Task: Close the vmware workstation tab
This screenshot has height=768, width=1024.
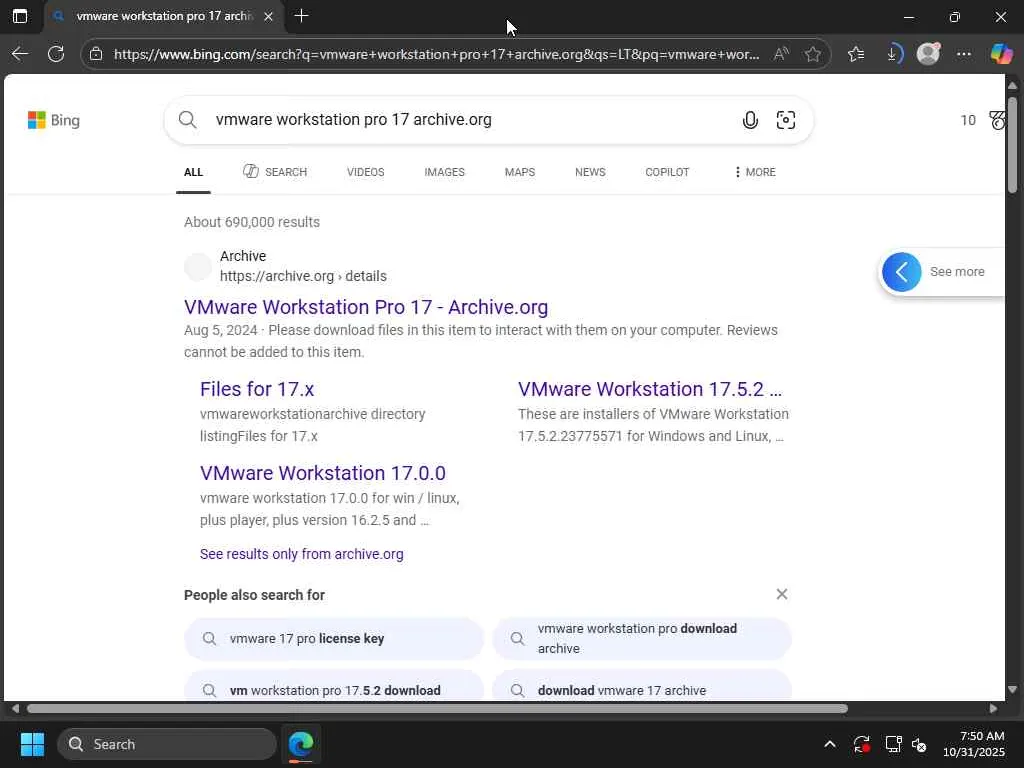Action: [x=268, y=17]
